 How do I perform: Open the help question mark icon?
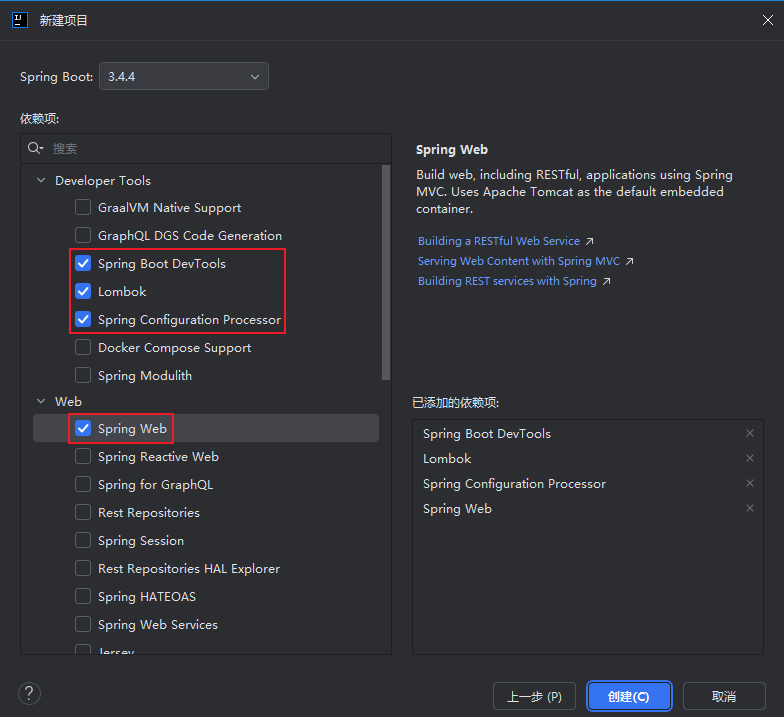[29, 694]
